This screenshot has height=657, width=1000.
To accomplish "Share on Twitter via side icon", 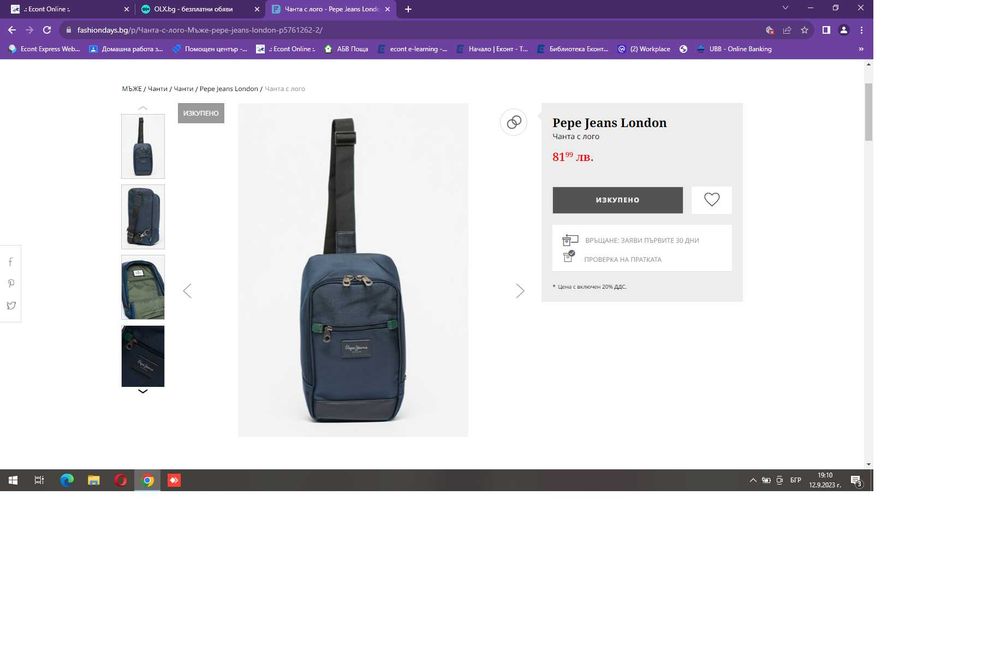I will tap(10, 306).
